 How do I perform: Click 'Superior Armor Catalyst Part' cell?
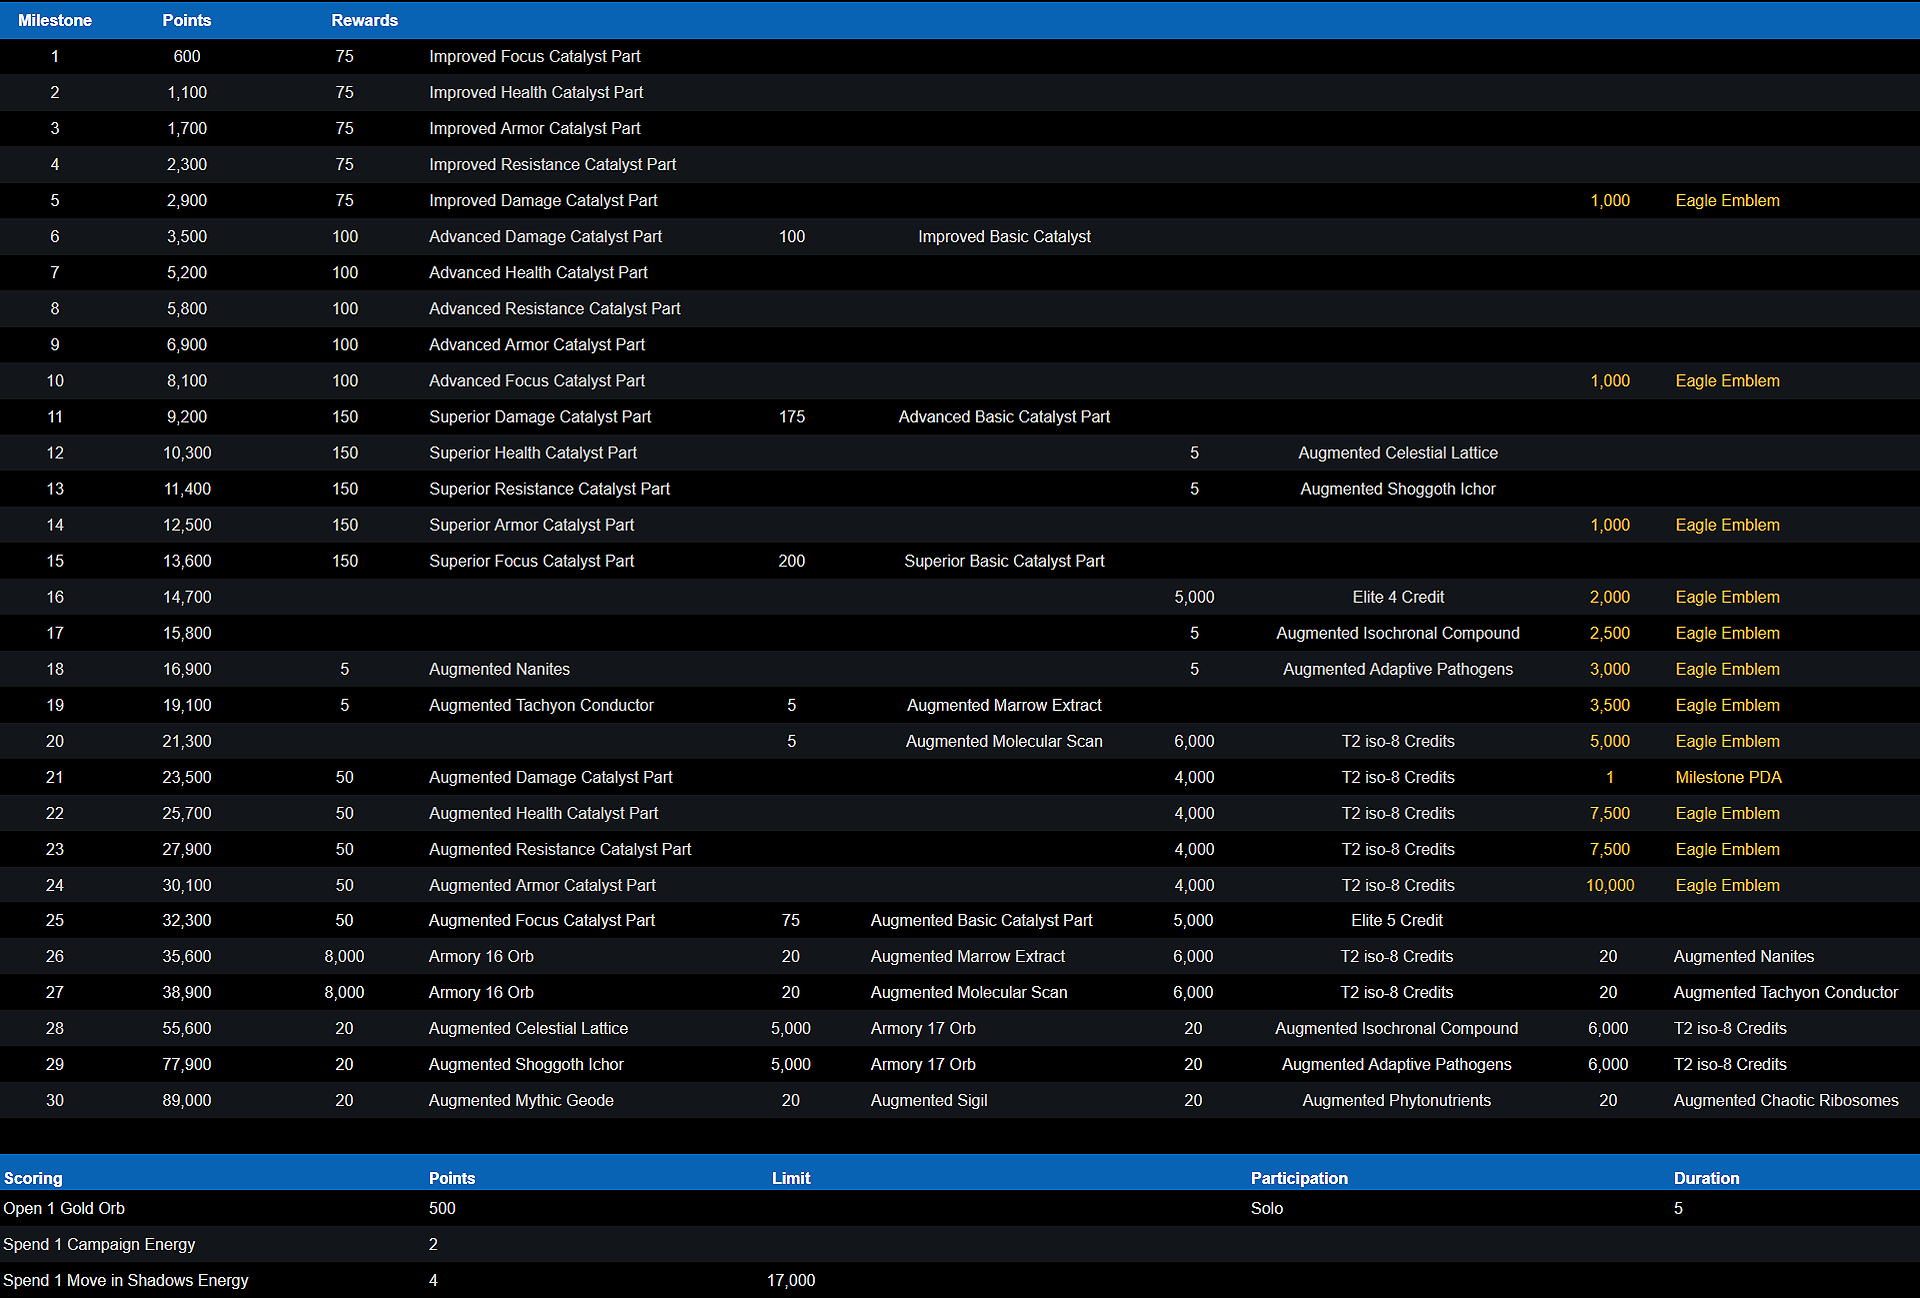pyautogui.click(x=532, y=525)
